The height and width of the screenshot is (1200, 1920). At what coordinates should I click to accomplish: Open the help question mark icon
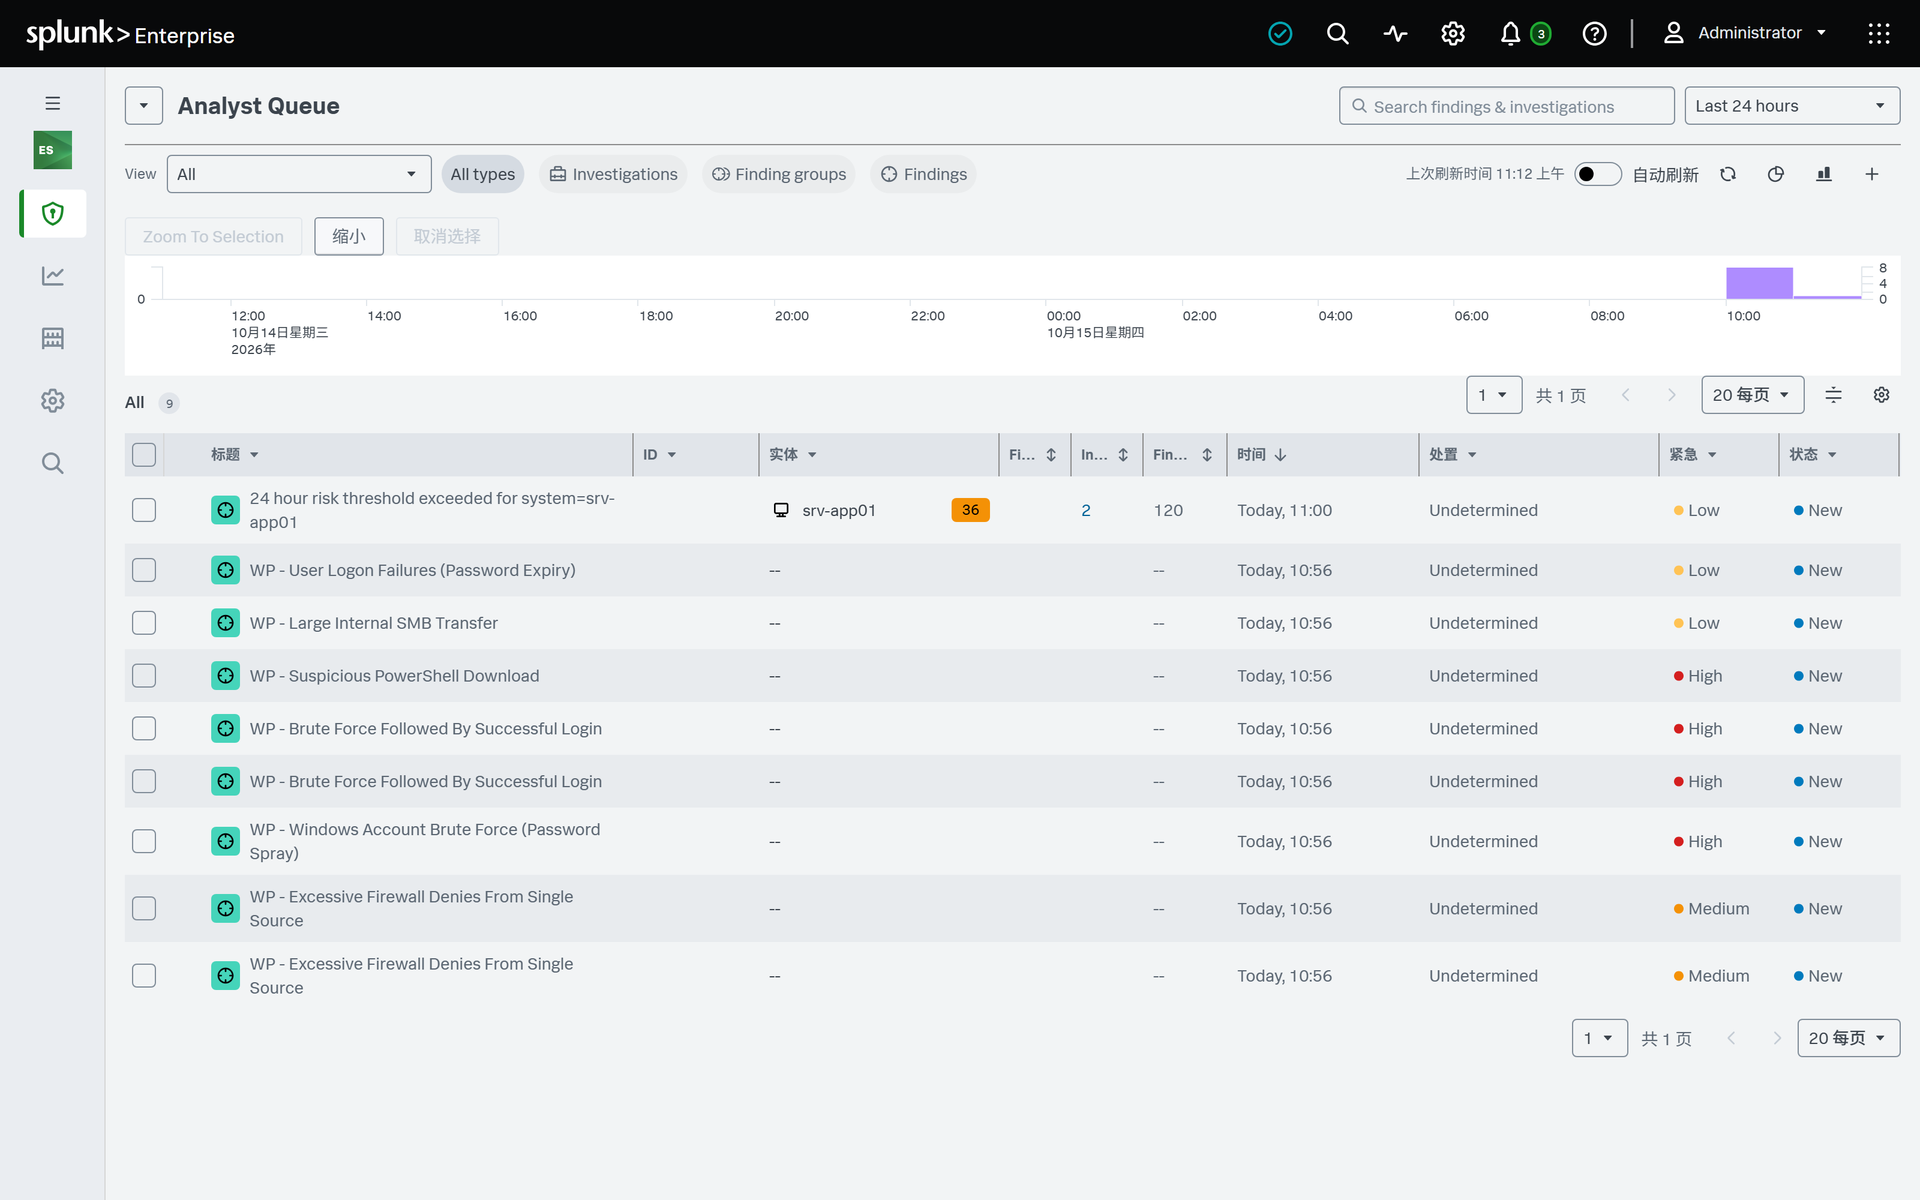(x=1595, y=34)
